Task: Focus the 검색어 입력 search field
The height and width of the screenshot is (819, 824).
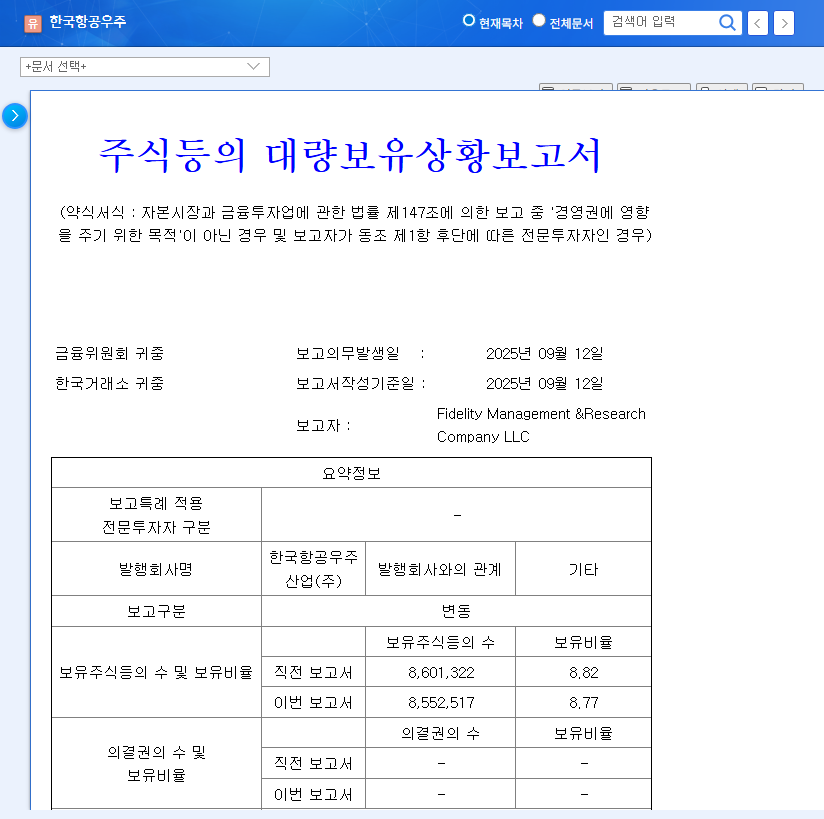Action: click(661, 23)
